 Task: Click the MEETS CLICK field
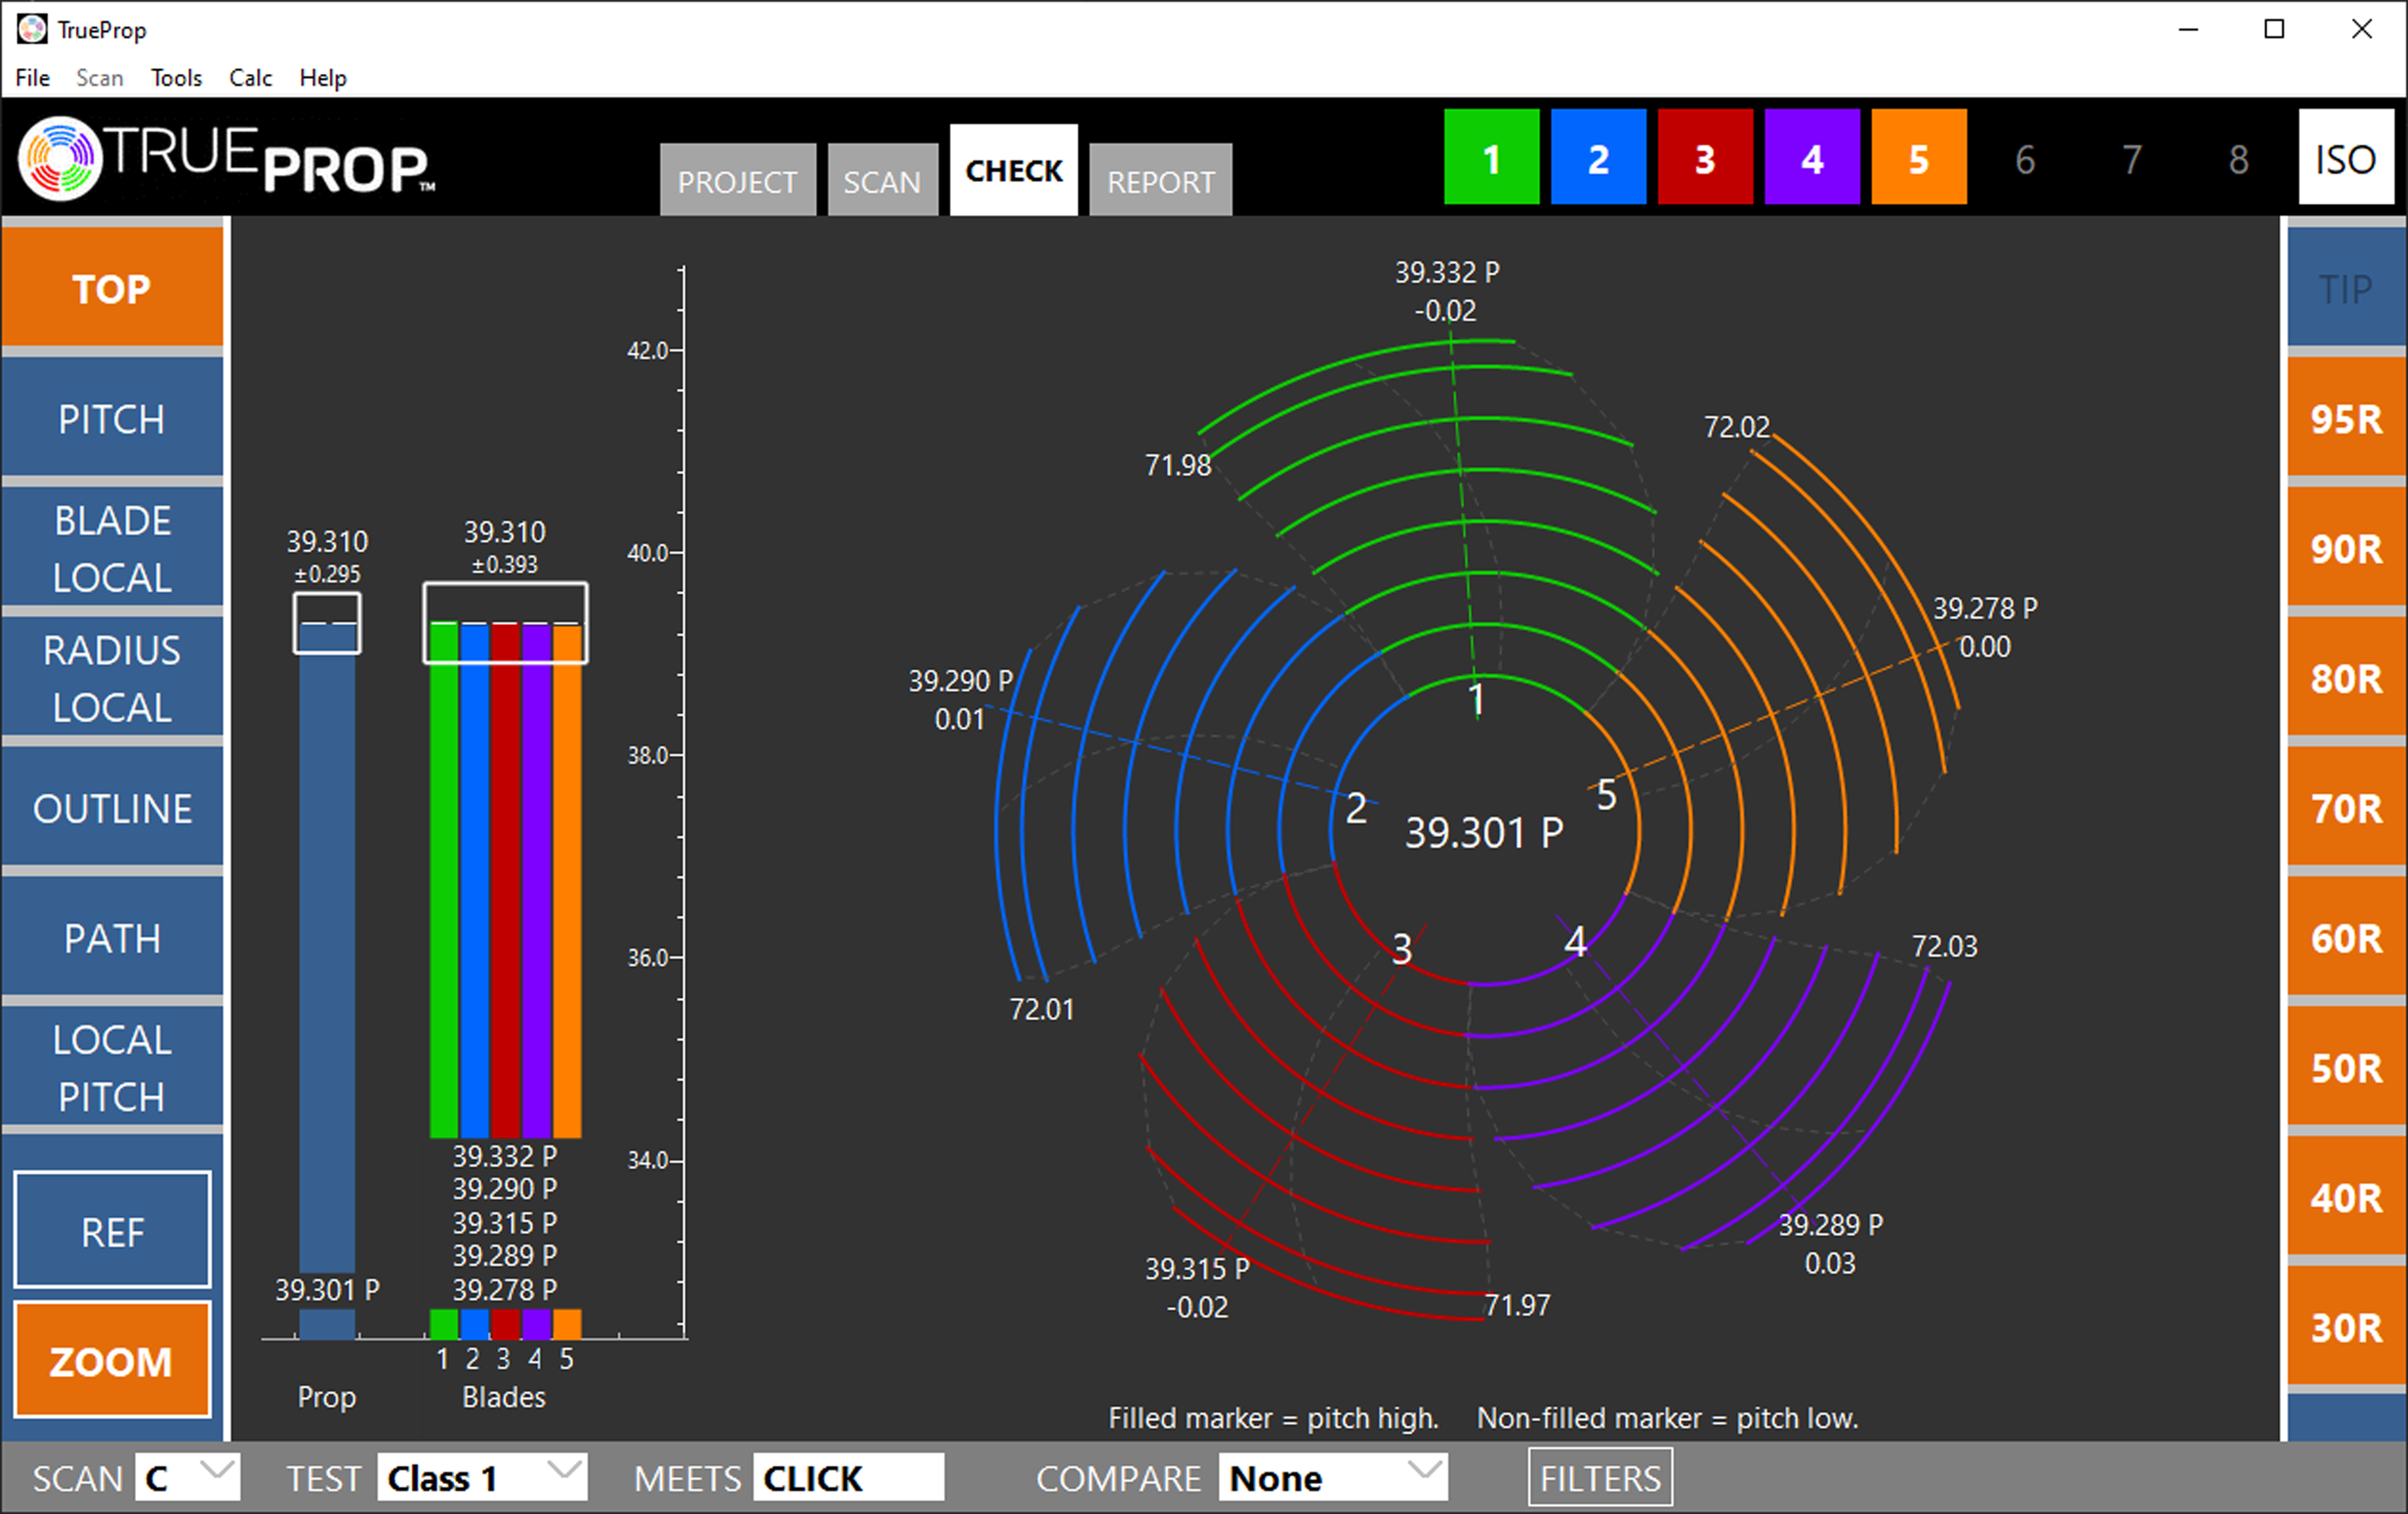(x=847, y=1477)
